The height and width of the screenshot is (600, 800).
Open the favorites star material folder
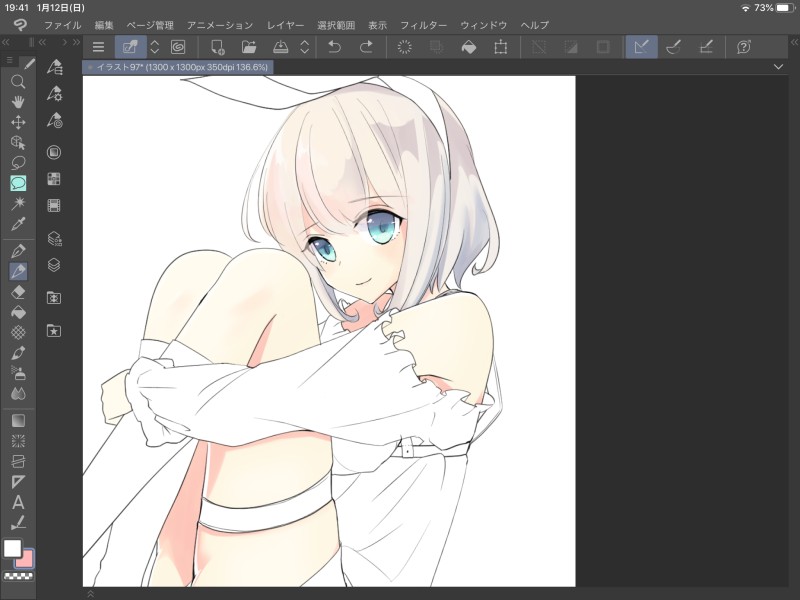[54, 331]
